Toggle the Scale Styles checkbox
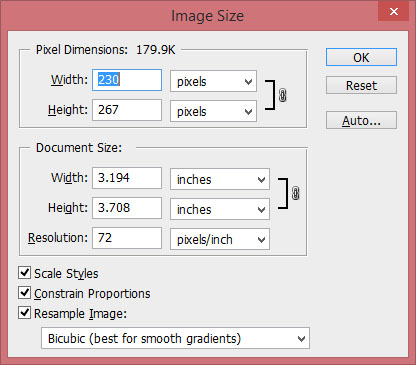 click(x=25, y=273)
